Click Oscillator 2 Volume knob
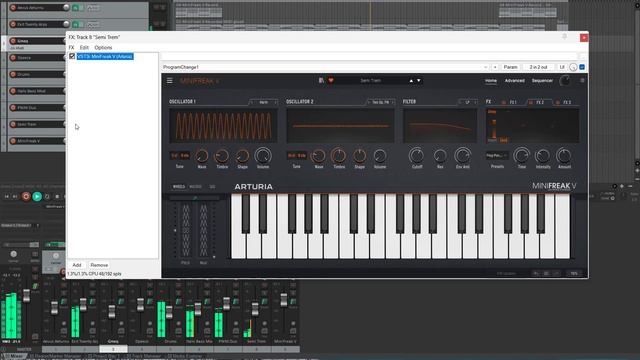The image size is (640, 360). click(380, 156)
